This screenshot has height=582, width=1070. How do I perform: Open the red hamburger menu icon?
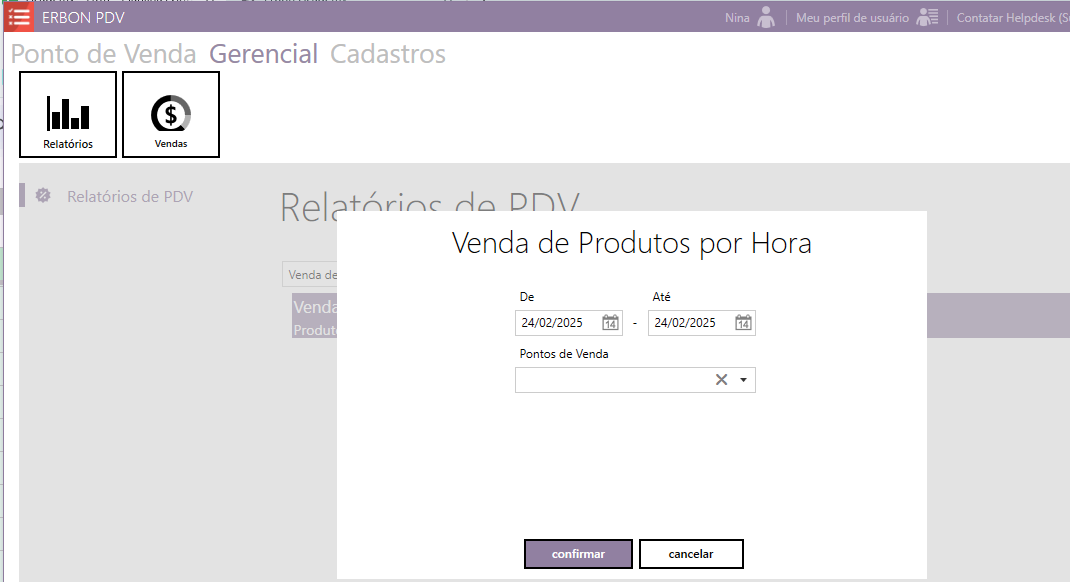click(19, 17)
